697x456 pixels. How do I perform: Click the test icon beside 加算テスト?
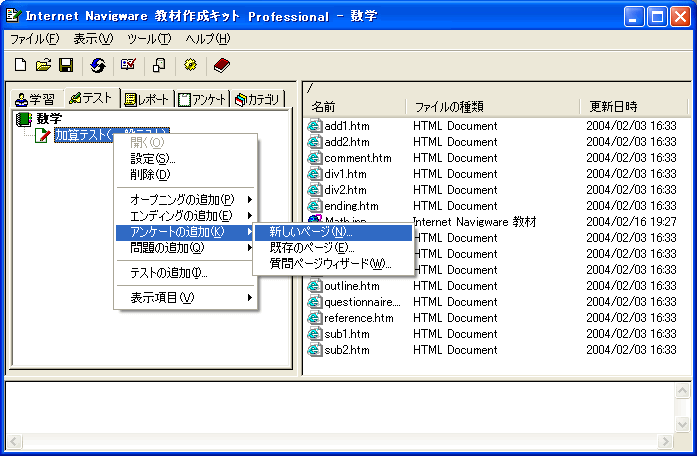tap(43, 135)
